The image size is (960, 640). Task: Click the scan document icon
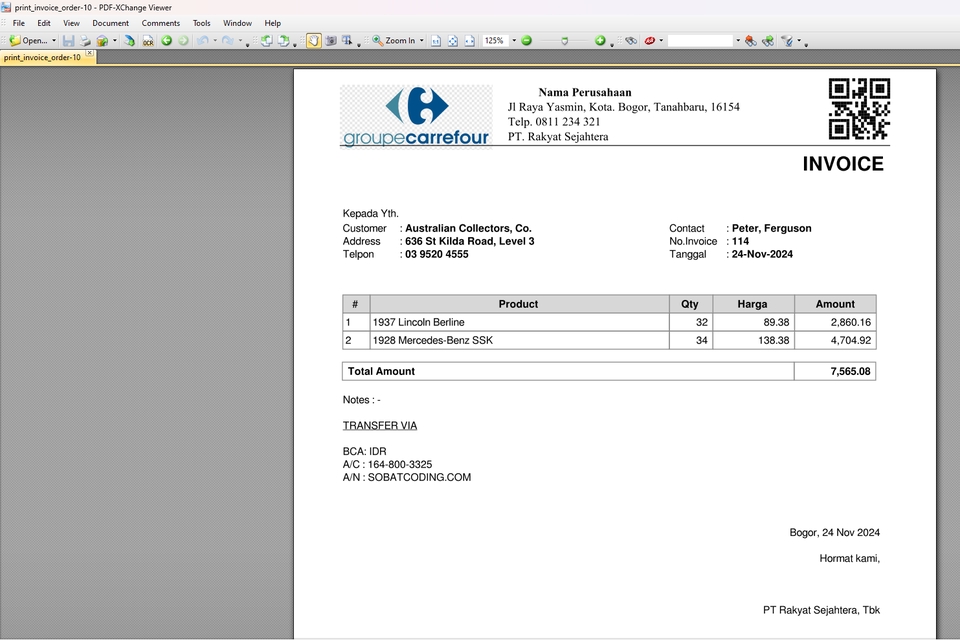click(x=129, y=40)
